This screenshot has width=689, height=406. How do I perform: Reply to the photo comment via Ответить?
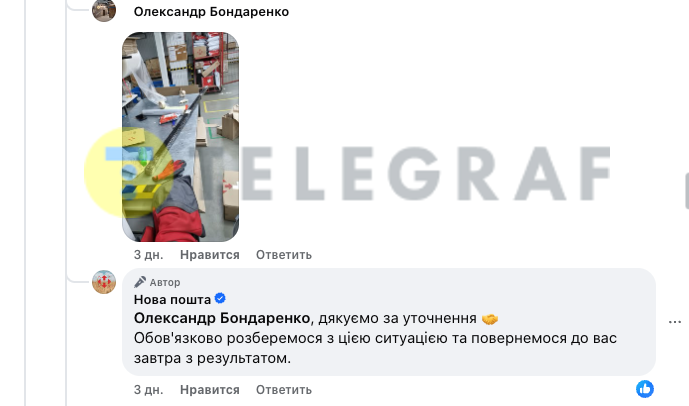pyautogui.click(x=284, y=255)
